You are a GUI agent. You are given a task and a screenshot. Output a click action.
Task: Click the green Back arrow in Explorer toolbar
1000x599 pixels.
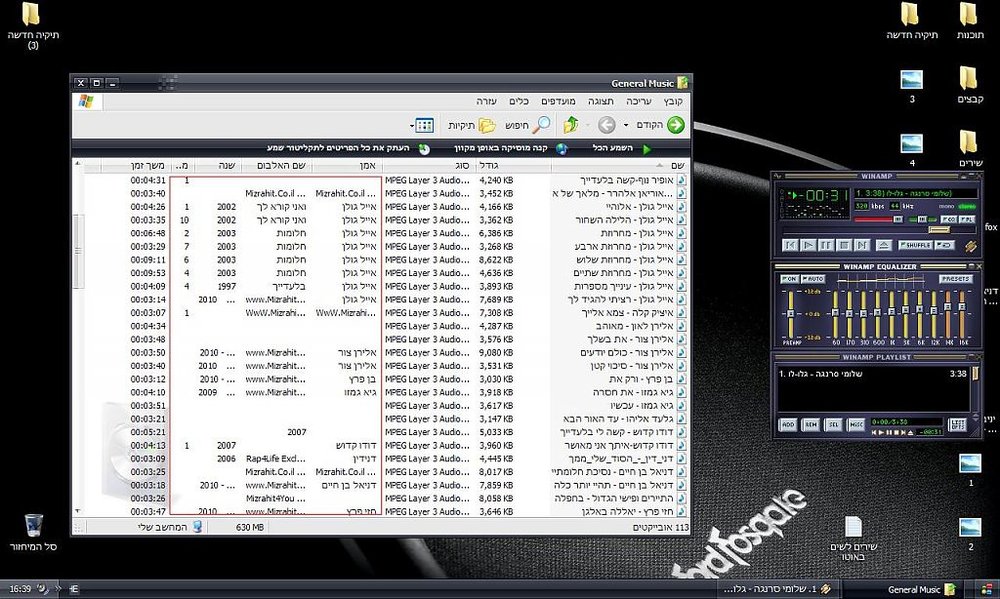(x=675, y=125)
